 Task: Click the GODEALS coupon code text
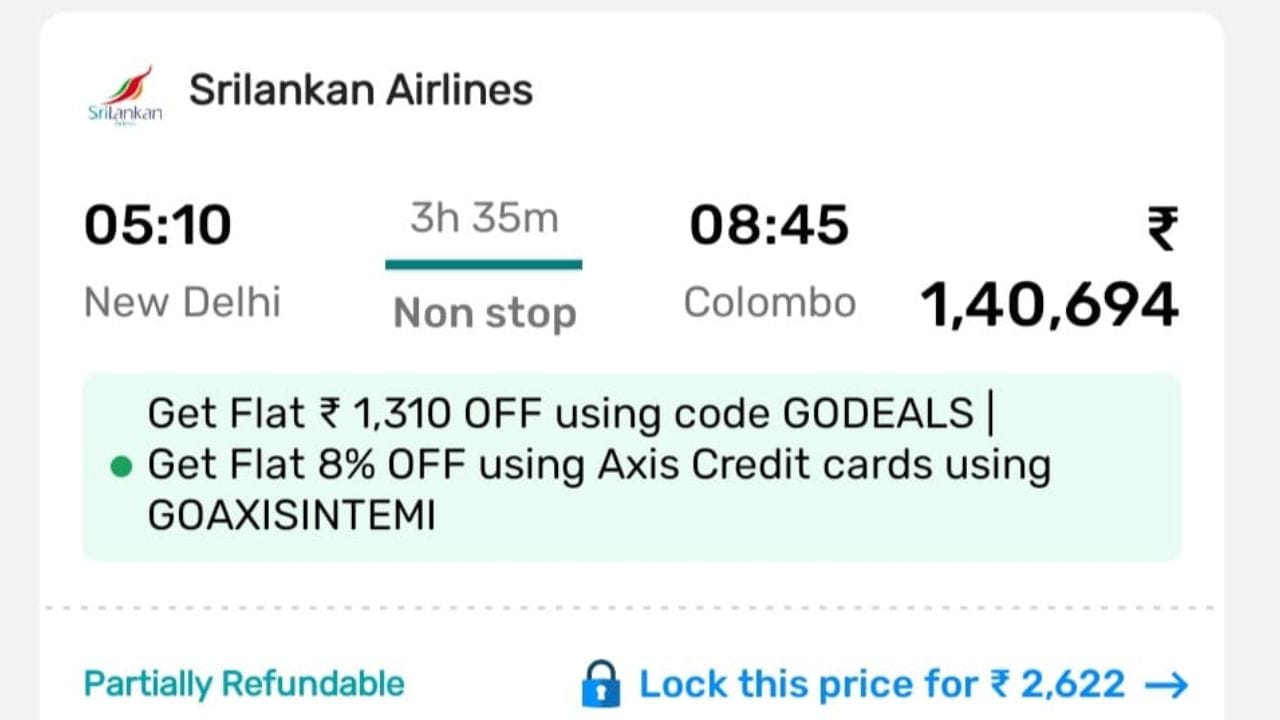pos(877,412)
